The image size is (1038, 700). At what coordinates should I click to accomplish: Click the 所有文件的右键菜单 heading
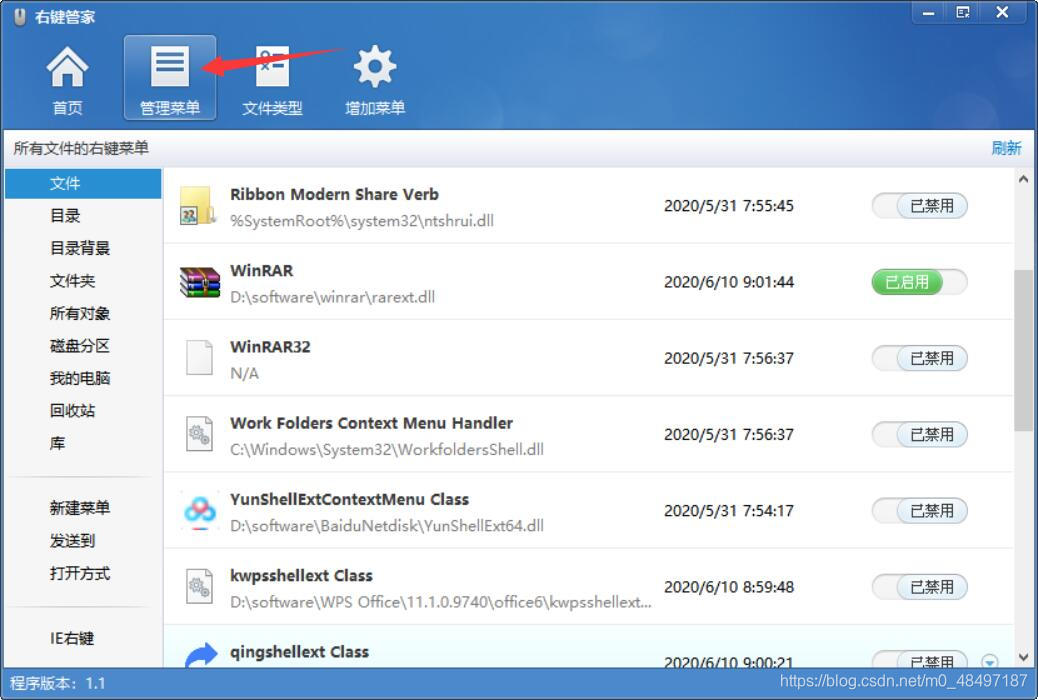pyautogui.click(x=81, y=148)
